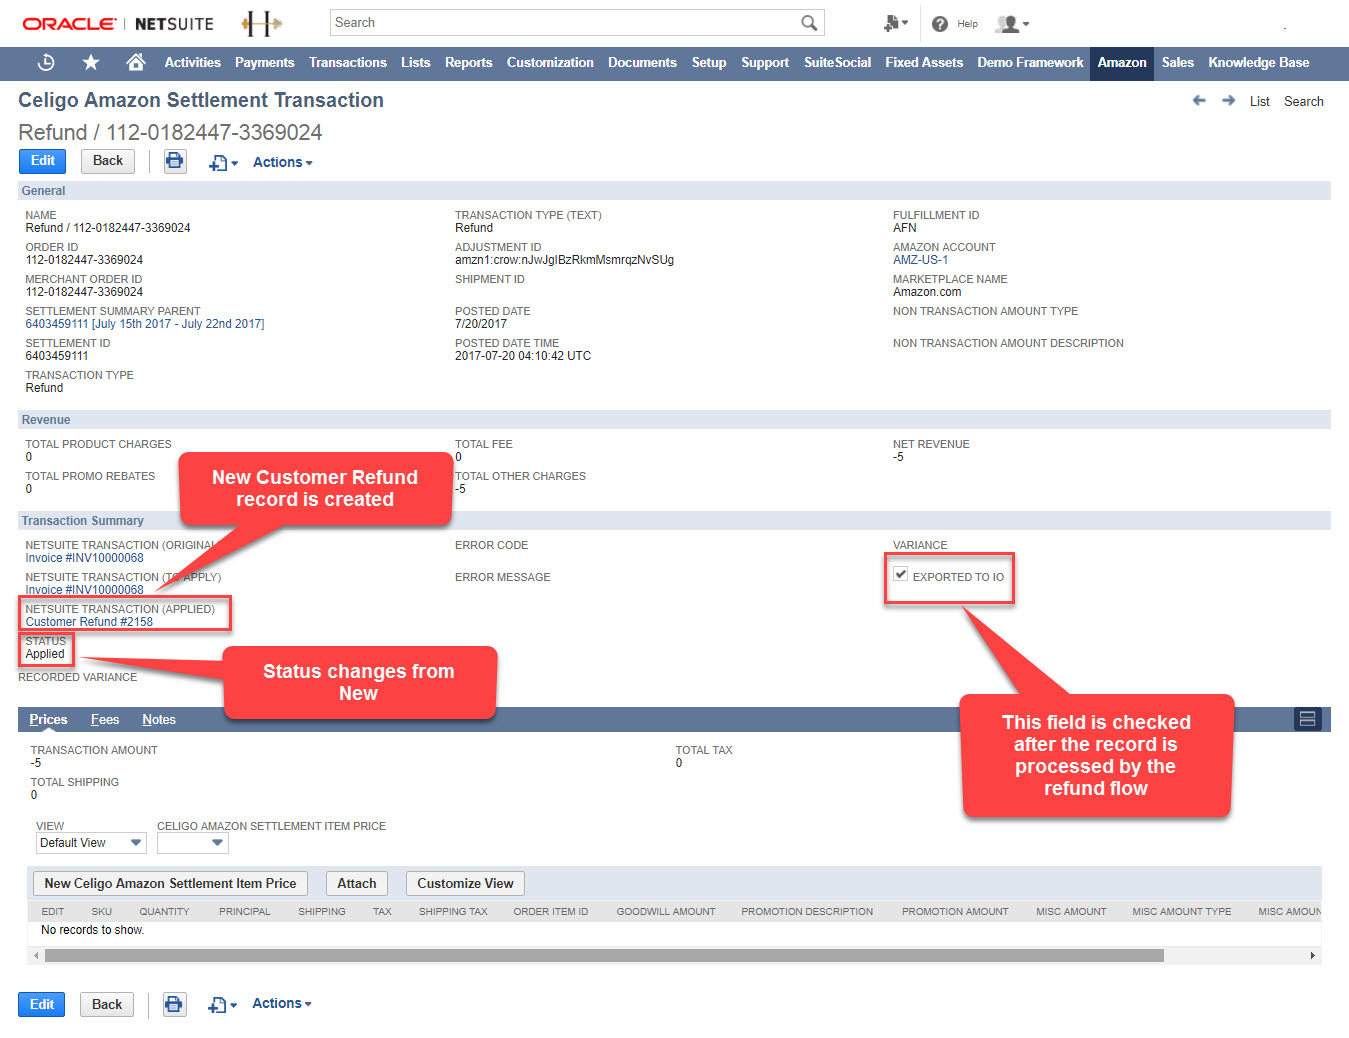The height and width of the screenshot is (1038, 1349).
Task: Click the top Edit button
Action: (x=42, y=161)
